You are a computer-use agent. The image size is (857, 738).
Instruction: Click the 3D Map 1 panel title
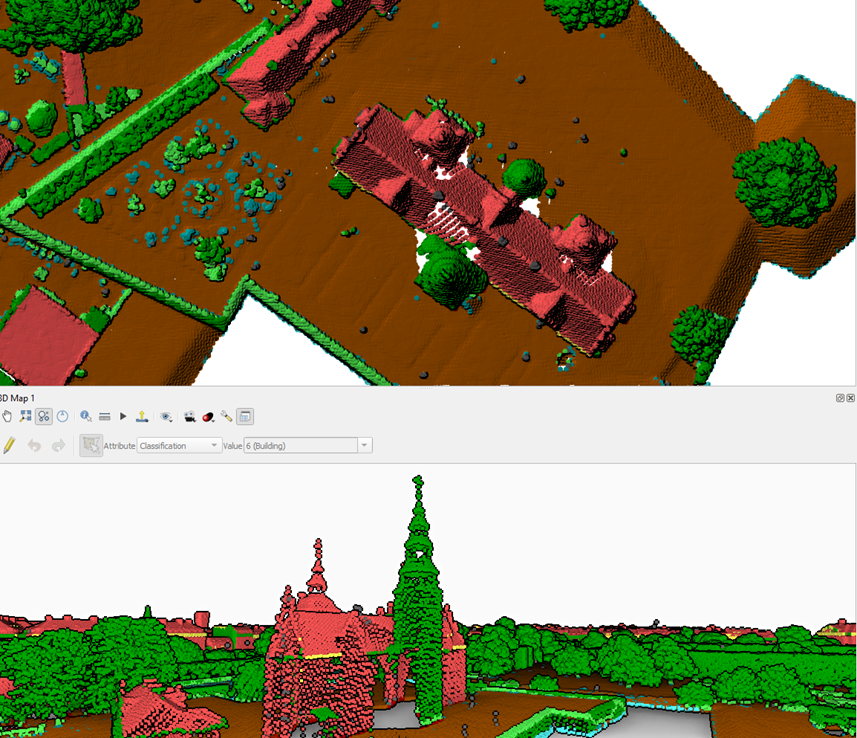tap(17, 398)
